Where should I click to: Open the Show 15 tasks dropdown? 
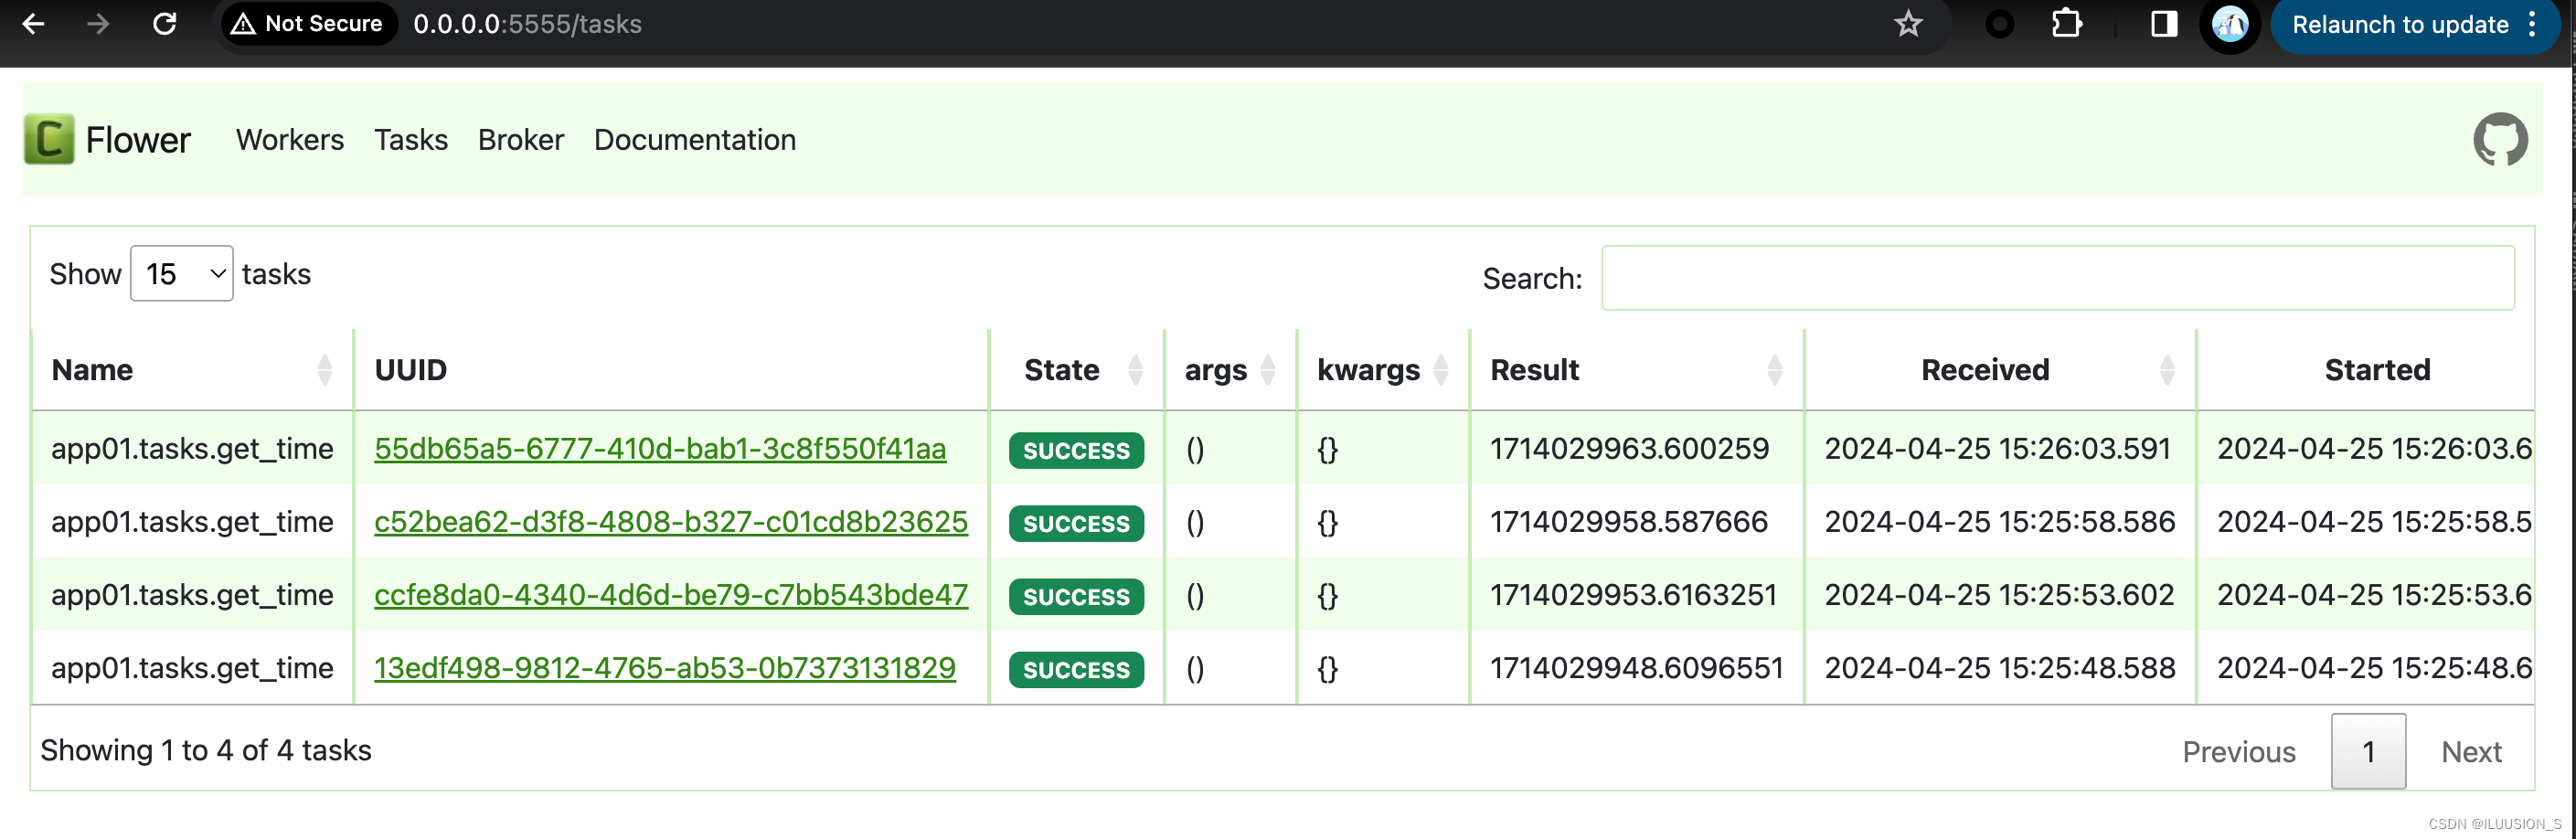(182, 273)
